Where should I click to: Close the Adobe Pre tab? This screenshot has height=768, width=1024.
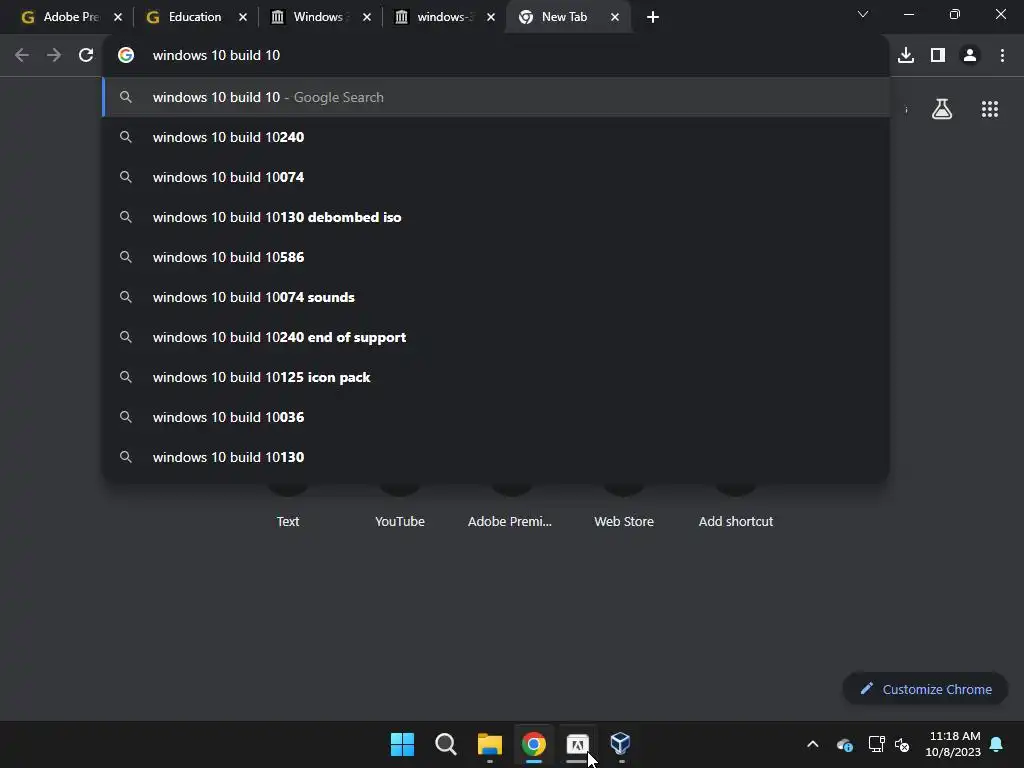point(118,17)
